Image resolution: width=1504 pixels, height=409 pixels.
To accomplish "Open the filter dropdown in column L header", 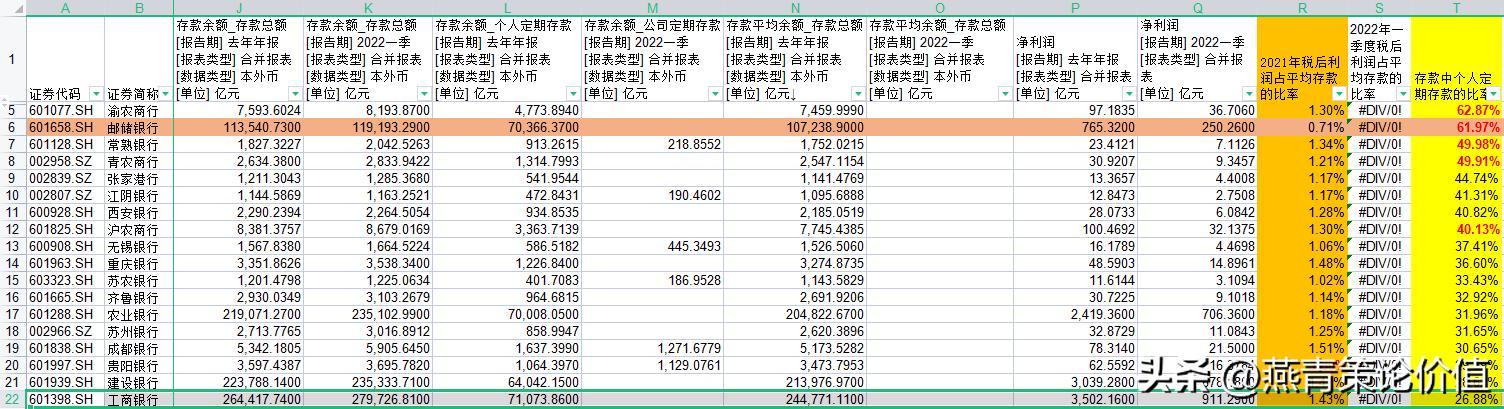I will [571, 93].
